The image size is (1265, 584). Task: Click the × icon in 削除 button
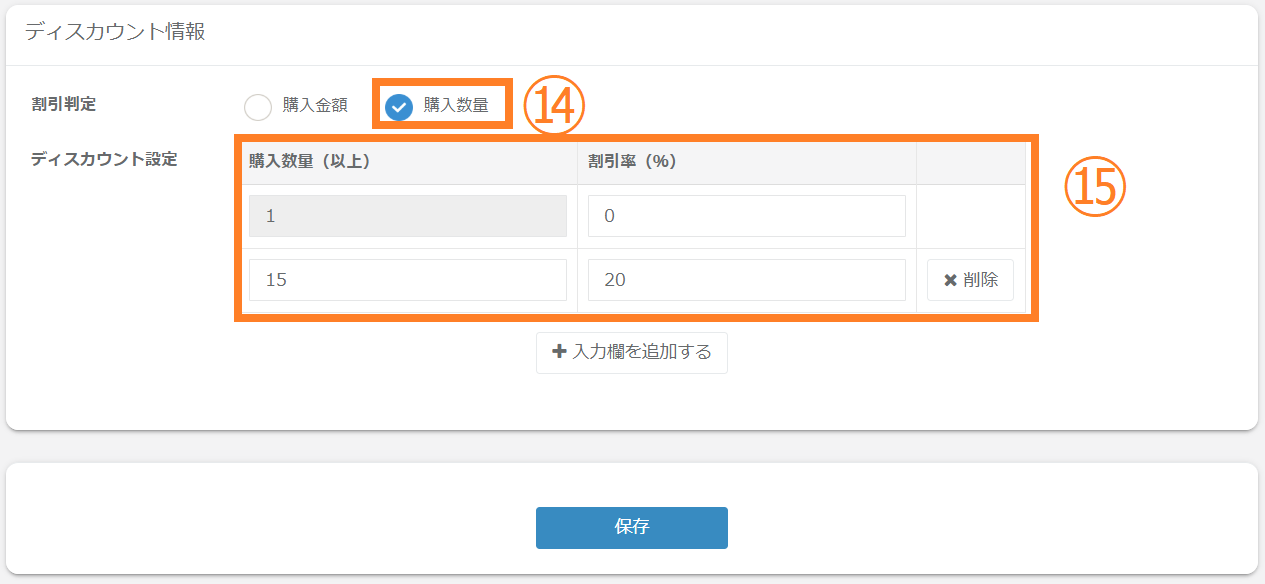950,280
